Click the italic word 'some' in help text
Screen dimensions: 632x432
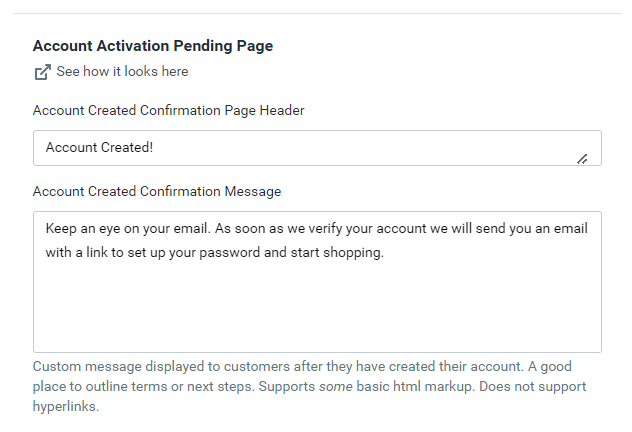(x=335, y=386)
